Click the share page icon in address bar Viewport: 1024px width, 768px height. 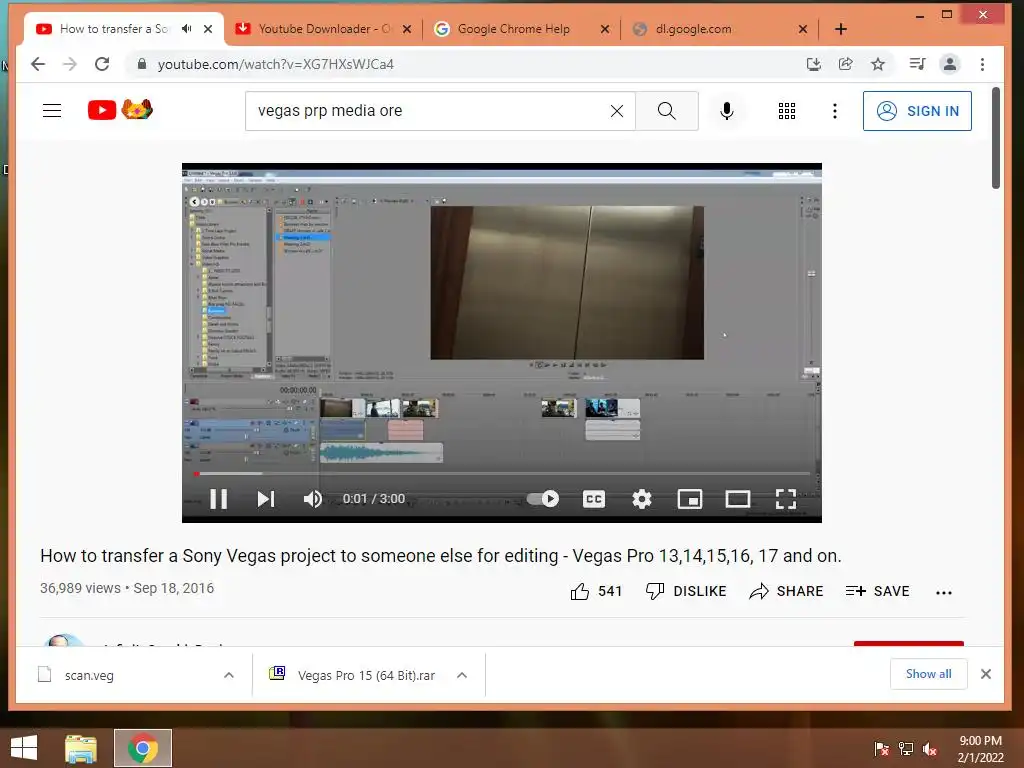846,64
